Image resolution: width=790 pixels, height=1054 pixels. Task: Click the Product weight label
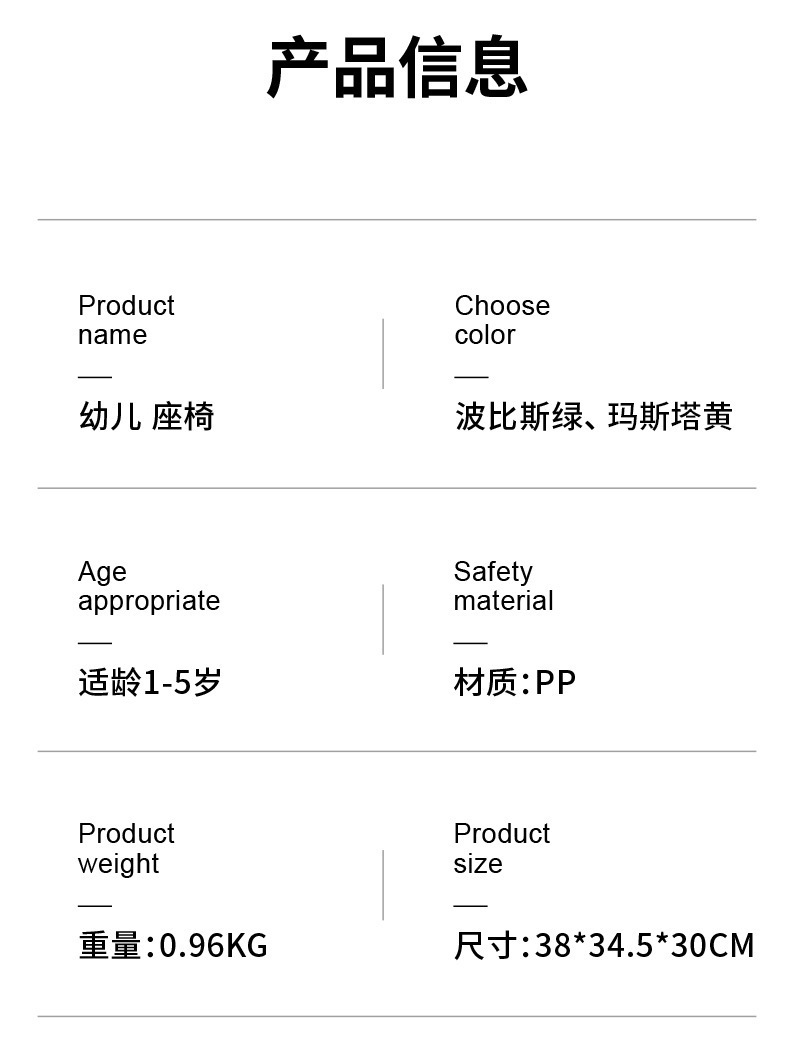point(126,848)
